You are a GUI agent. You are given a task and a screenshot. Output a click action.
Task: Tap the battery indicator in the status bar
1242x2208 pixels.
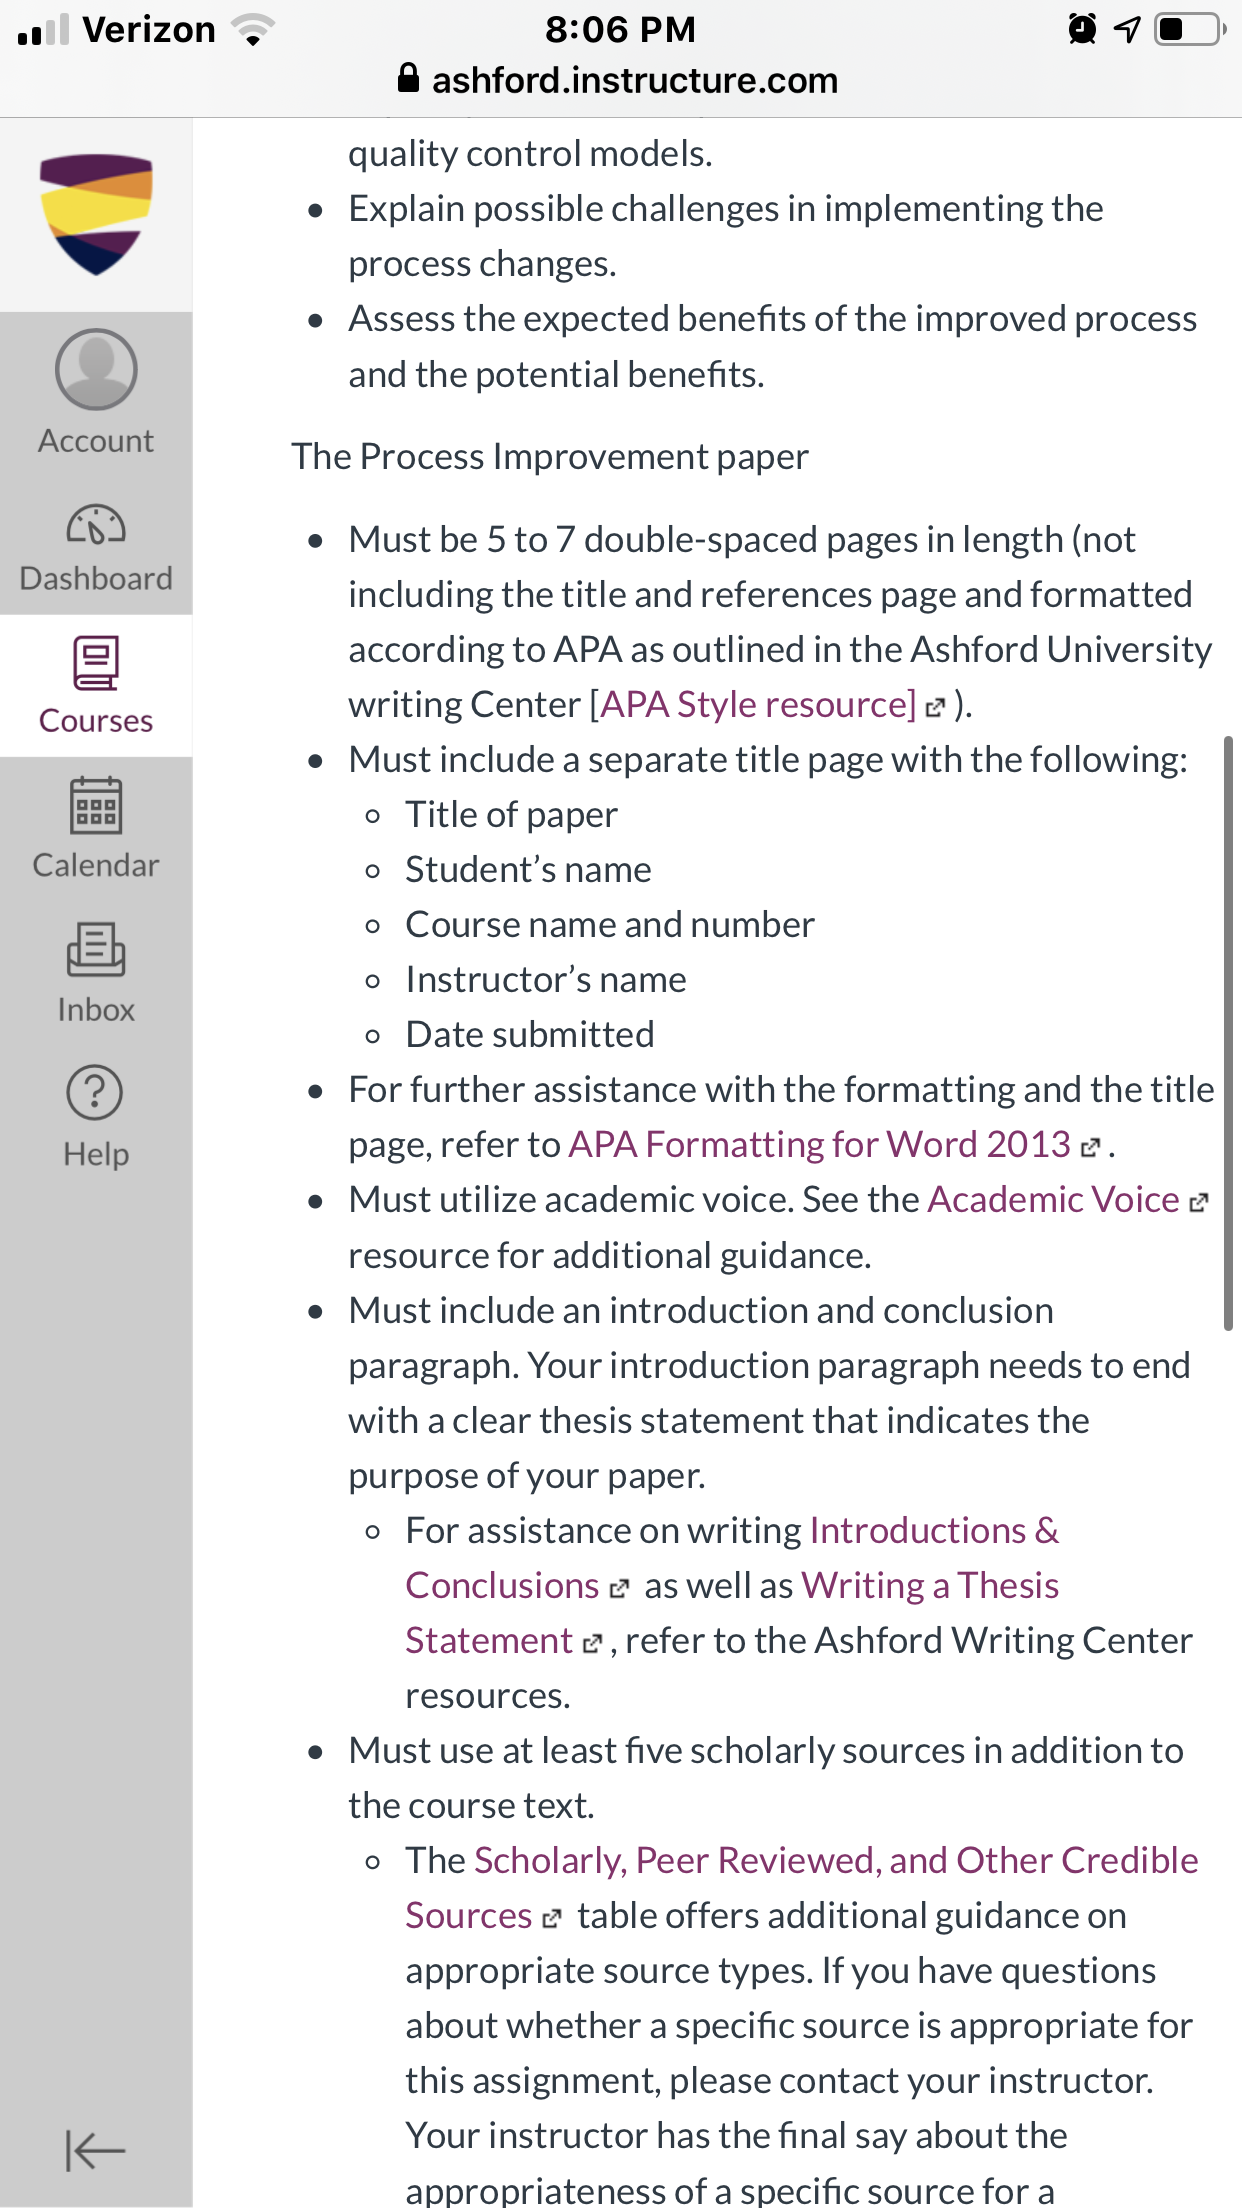point(1189,29)
